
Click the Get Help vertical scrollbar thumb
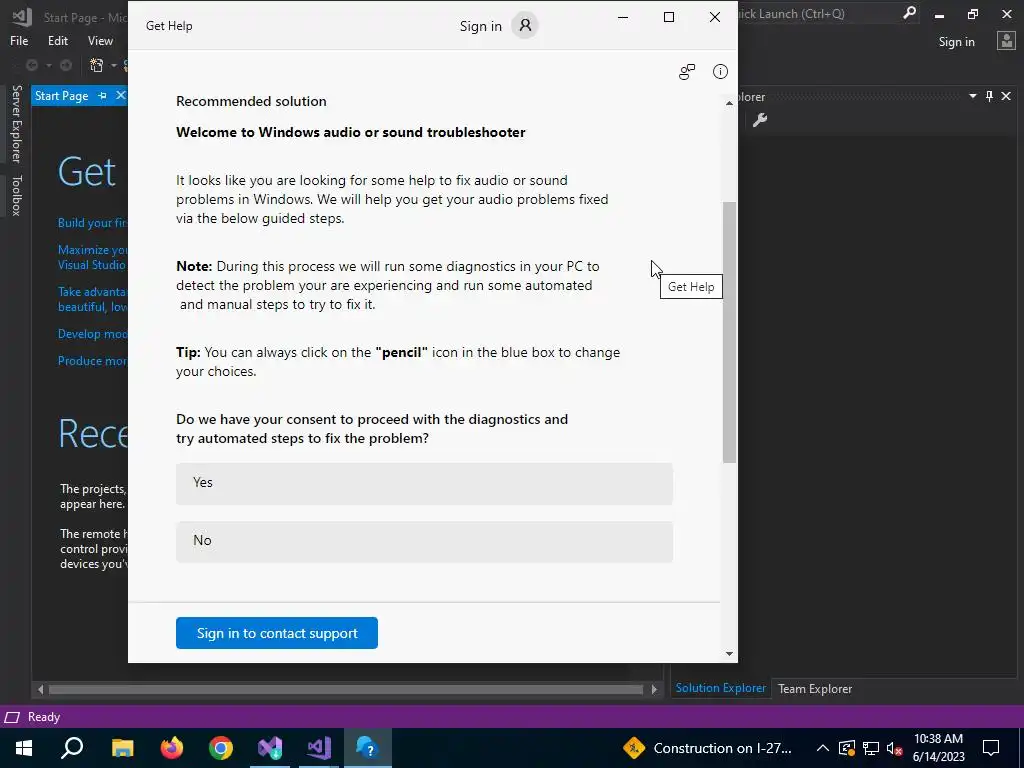click(x=729, y=332)
